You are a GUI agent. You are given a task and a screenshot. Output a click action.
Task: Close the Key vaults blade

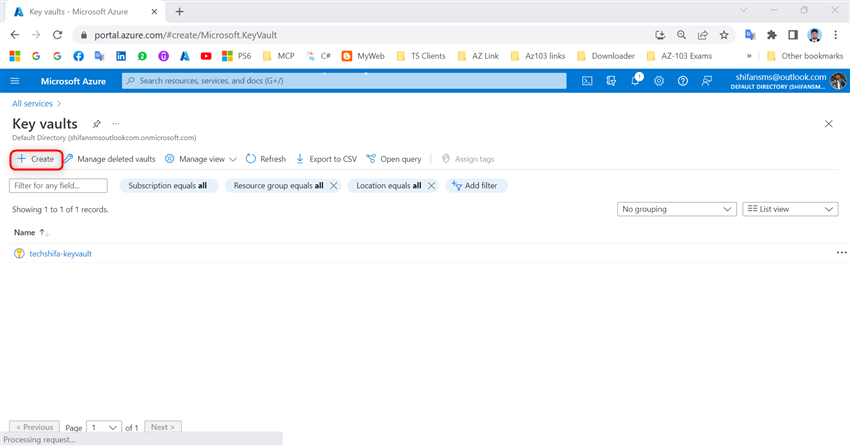828,124
